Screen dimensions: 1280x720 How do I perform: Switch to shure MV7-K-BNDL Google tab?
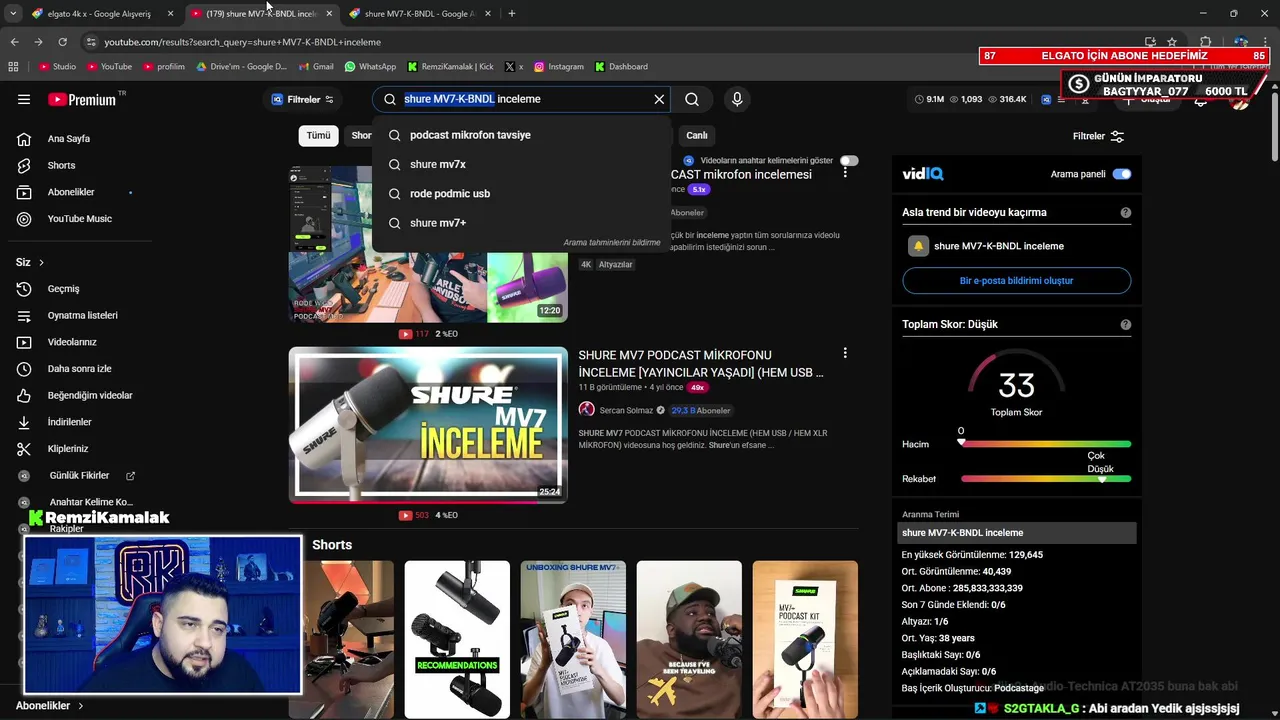419,14
